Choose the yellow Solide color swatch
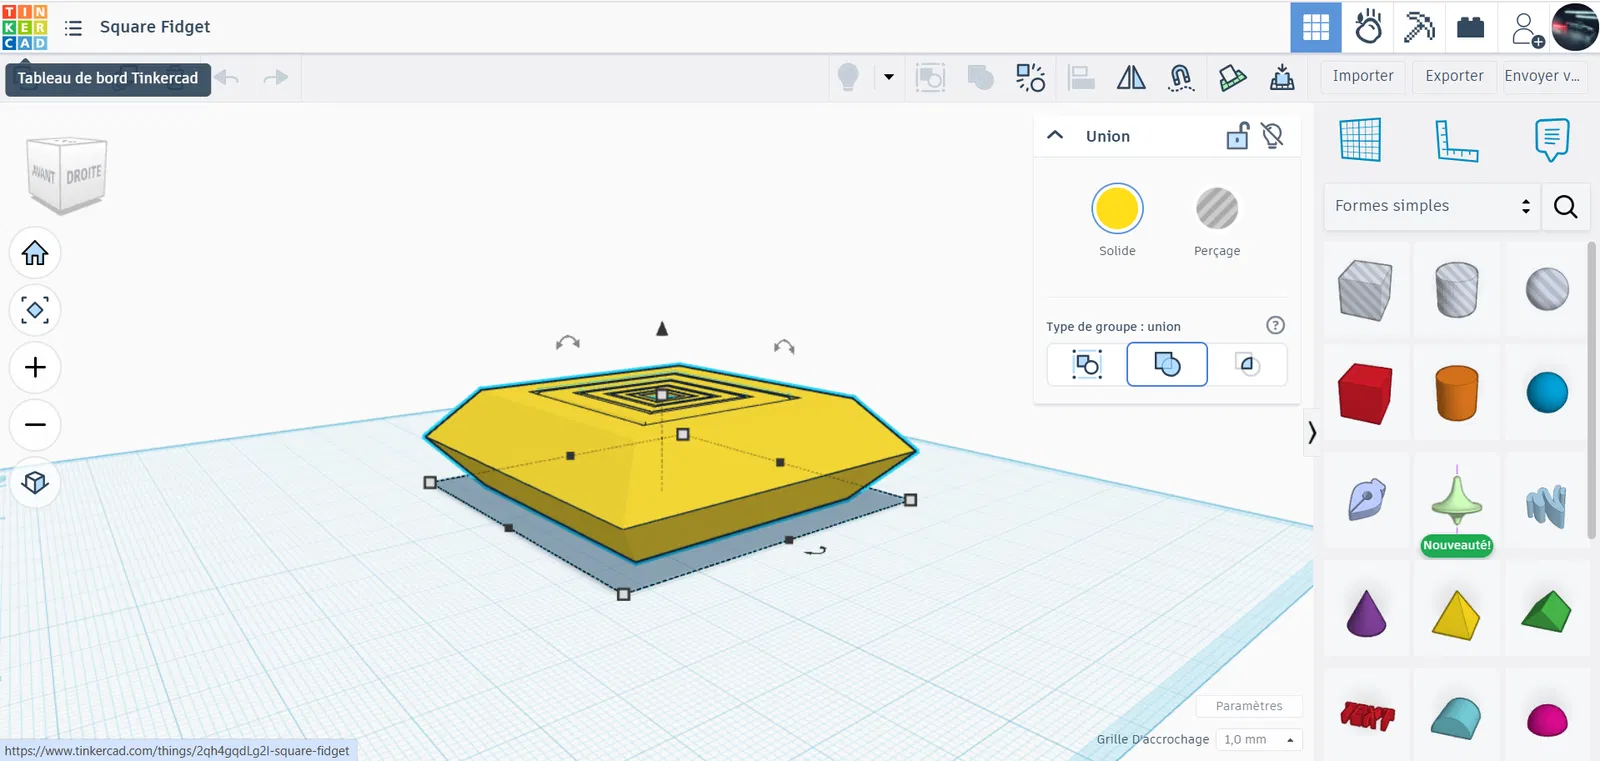 [x=1117, y=209]
